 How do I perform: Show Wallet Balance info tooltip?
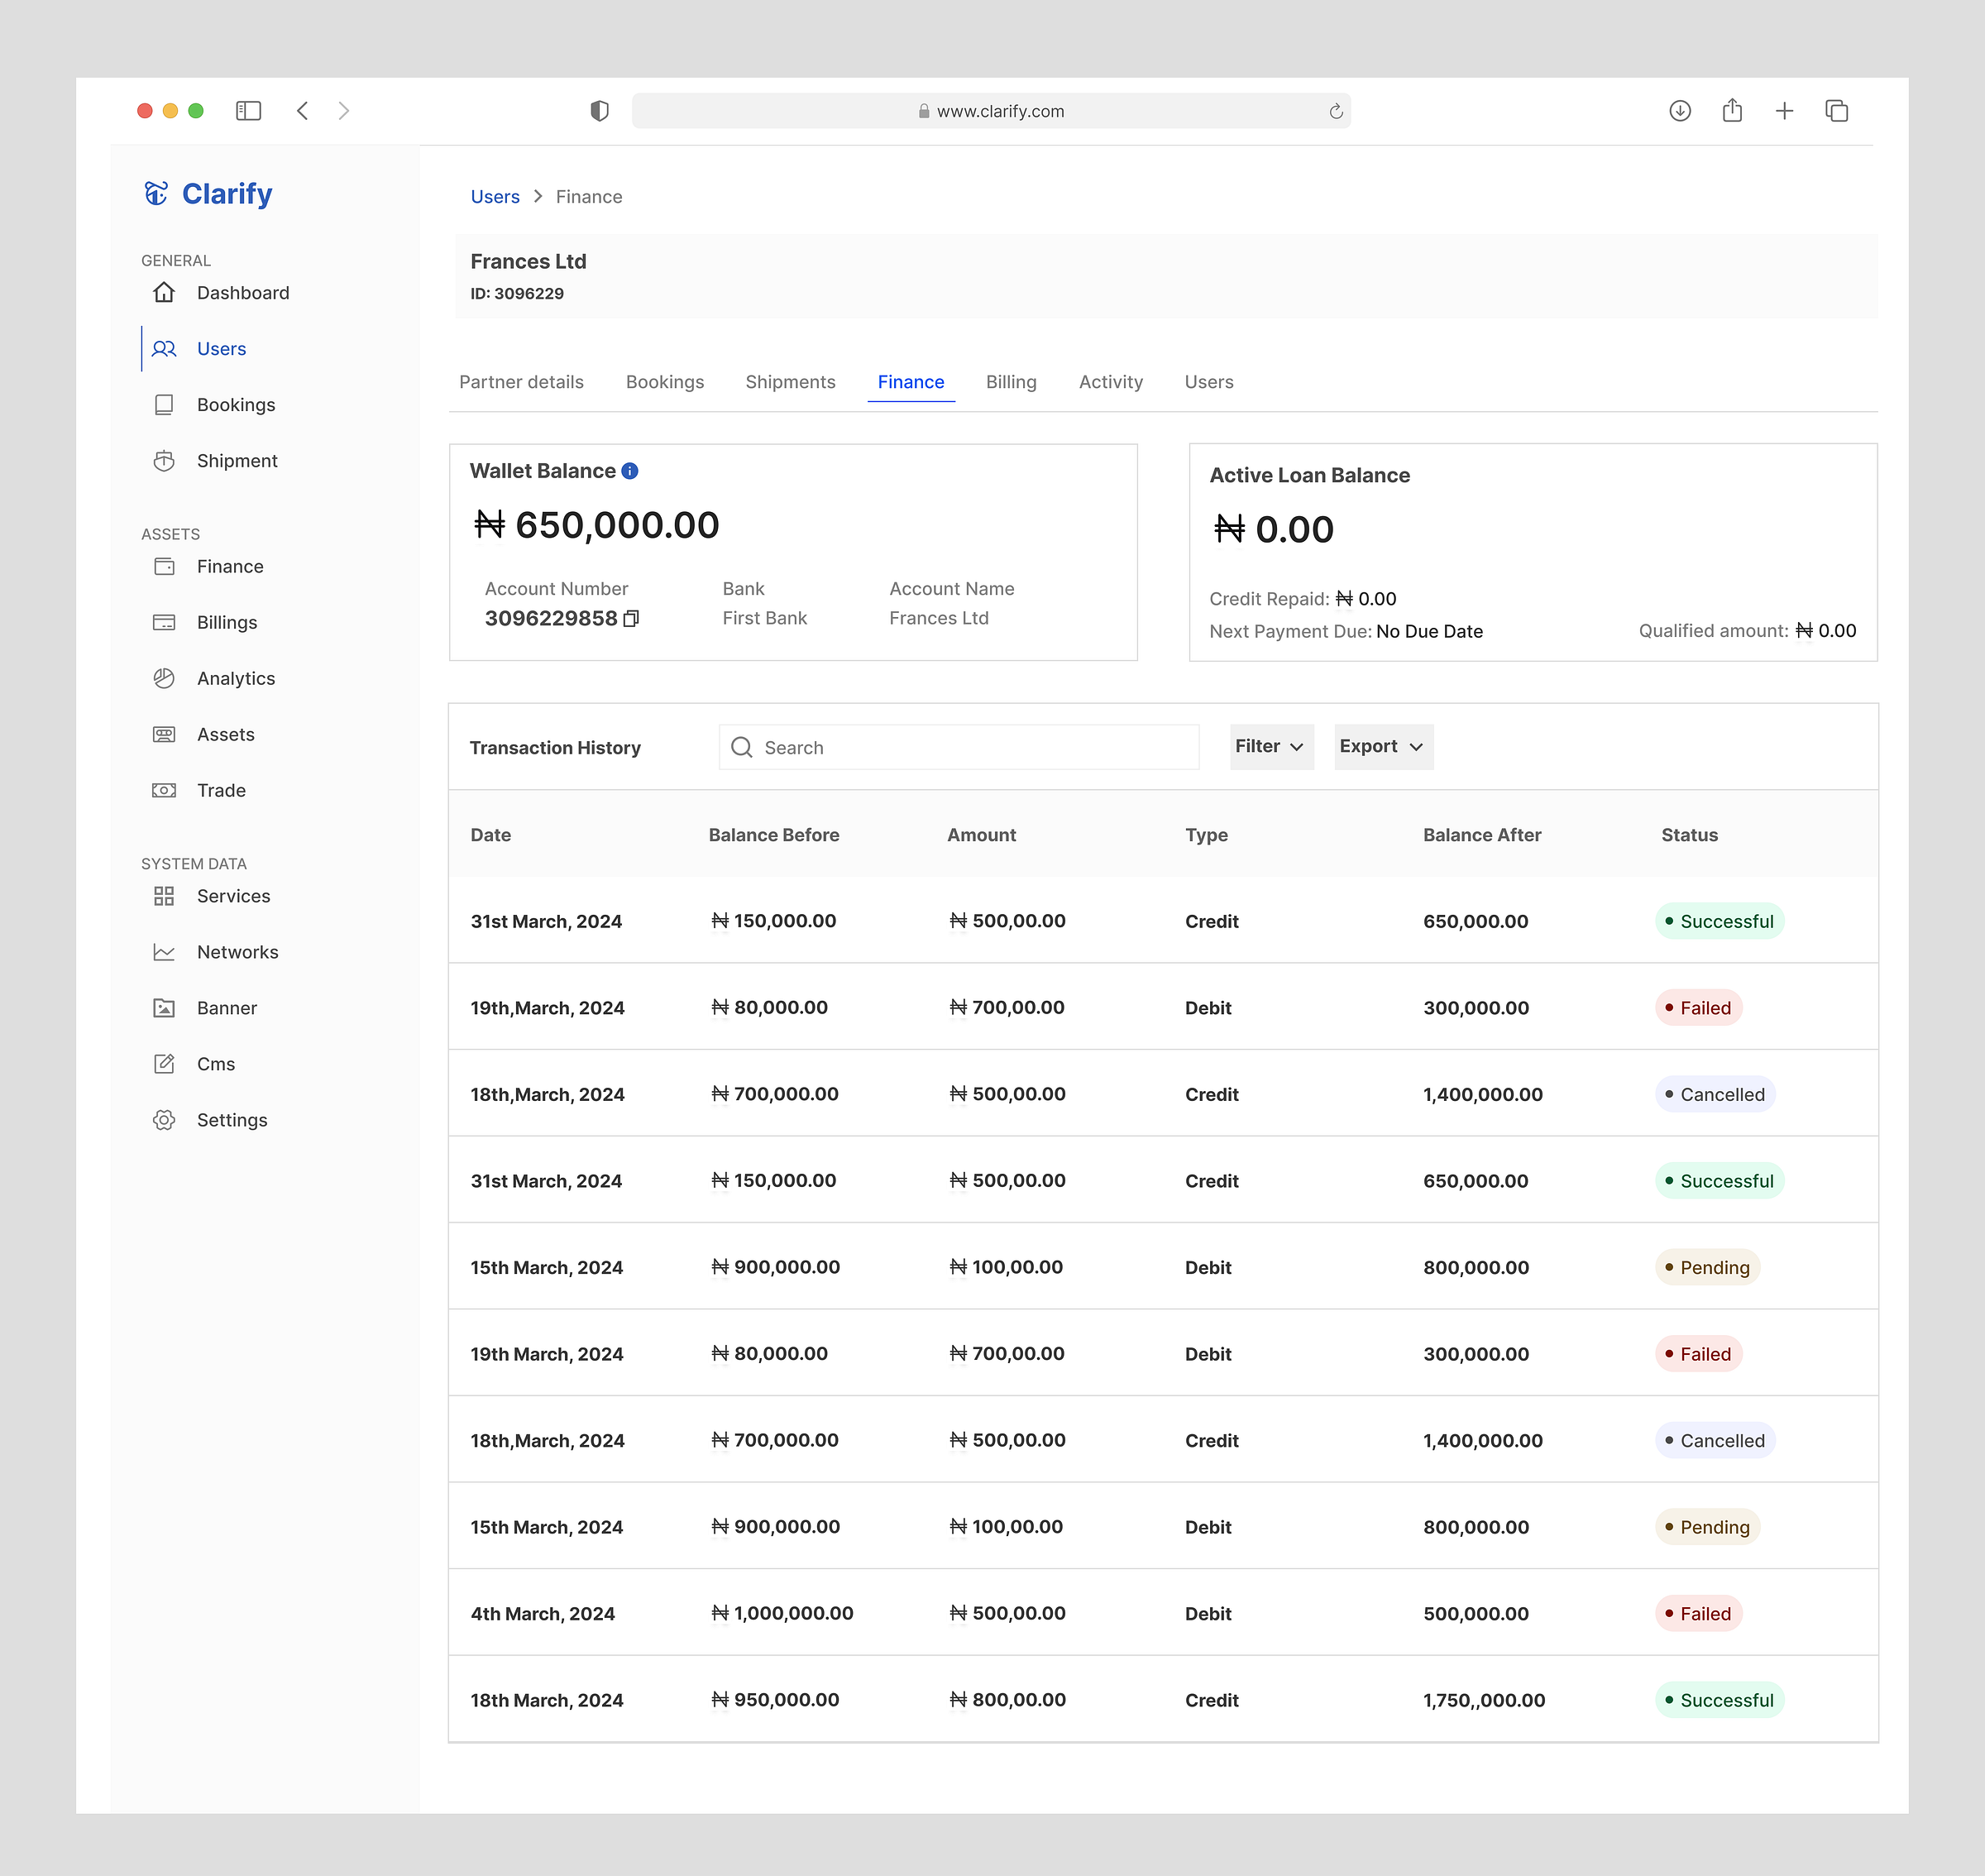(629, 470)
